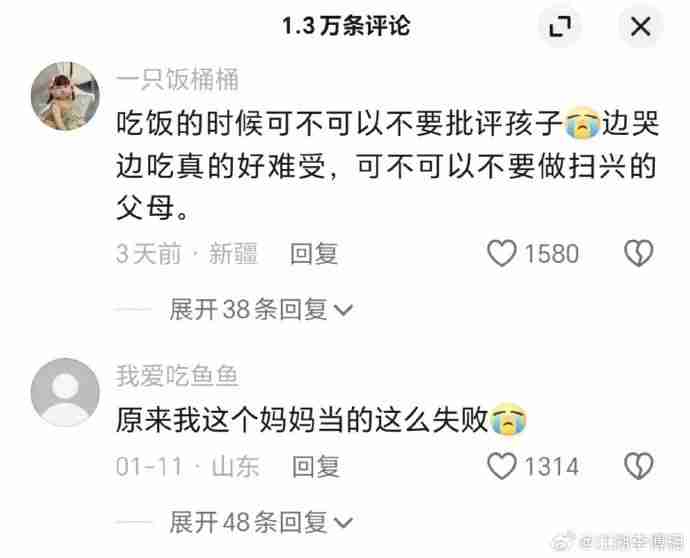Expand the 38 replies thread
Image resolution: width=690 pixels, height=558 pixels.
click(x=261, y=309)
